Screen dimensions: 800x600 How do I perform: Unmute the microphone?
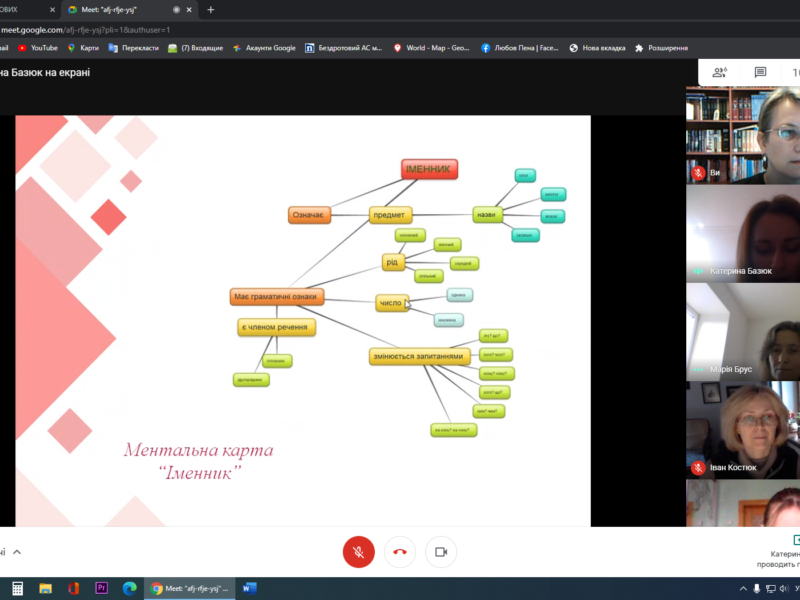point(359,551)
